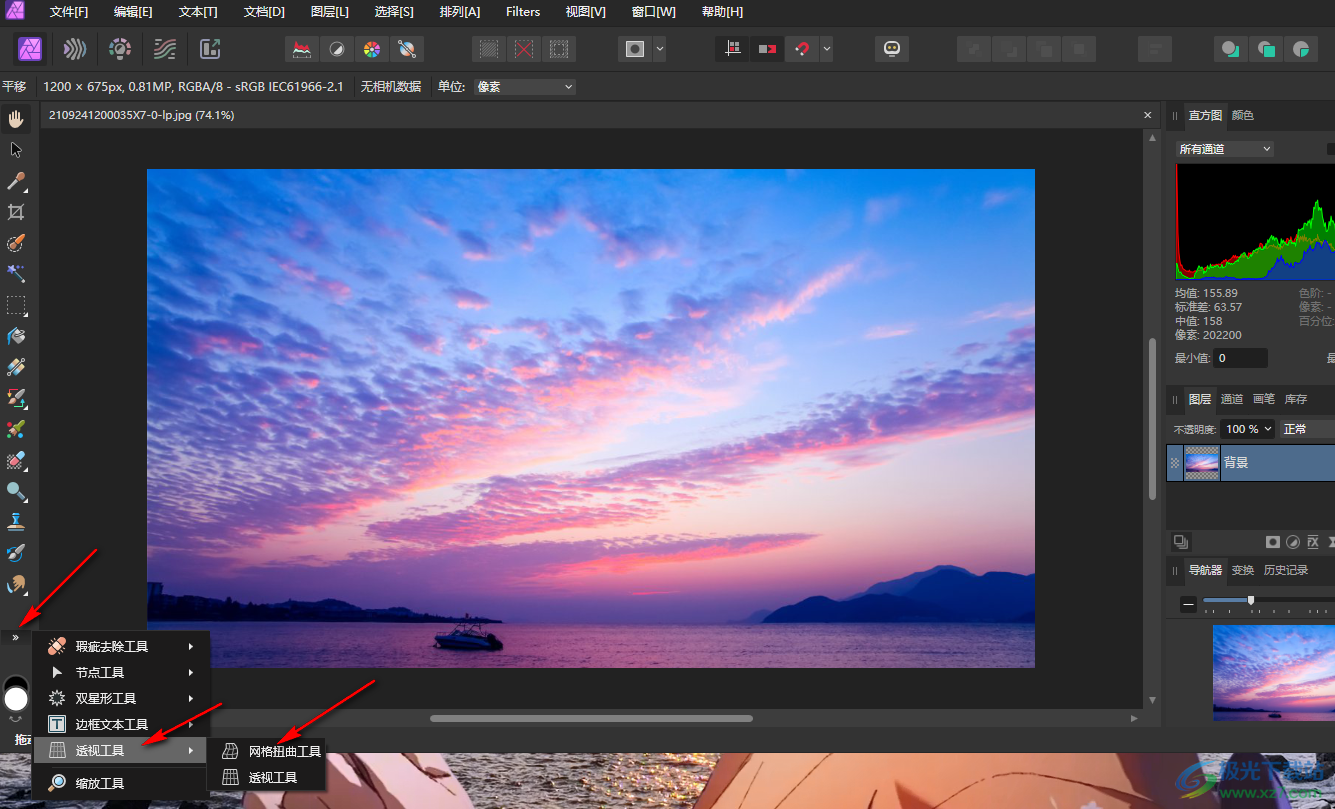
Task: Toggle snapping with the red magnet icon
Action: click(802, 48)
